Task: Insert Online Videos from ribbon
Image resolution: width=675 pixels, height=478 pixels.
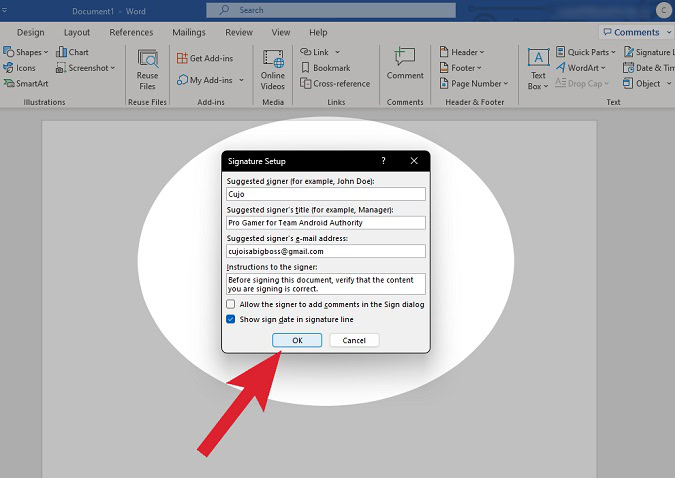Action: tap(272, 68)
